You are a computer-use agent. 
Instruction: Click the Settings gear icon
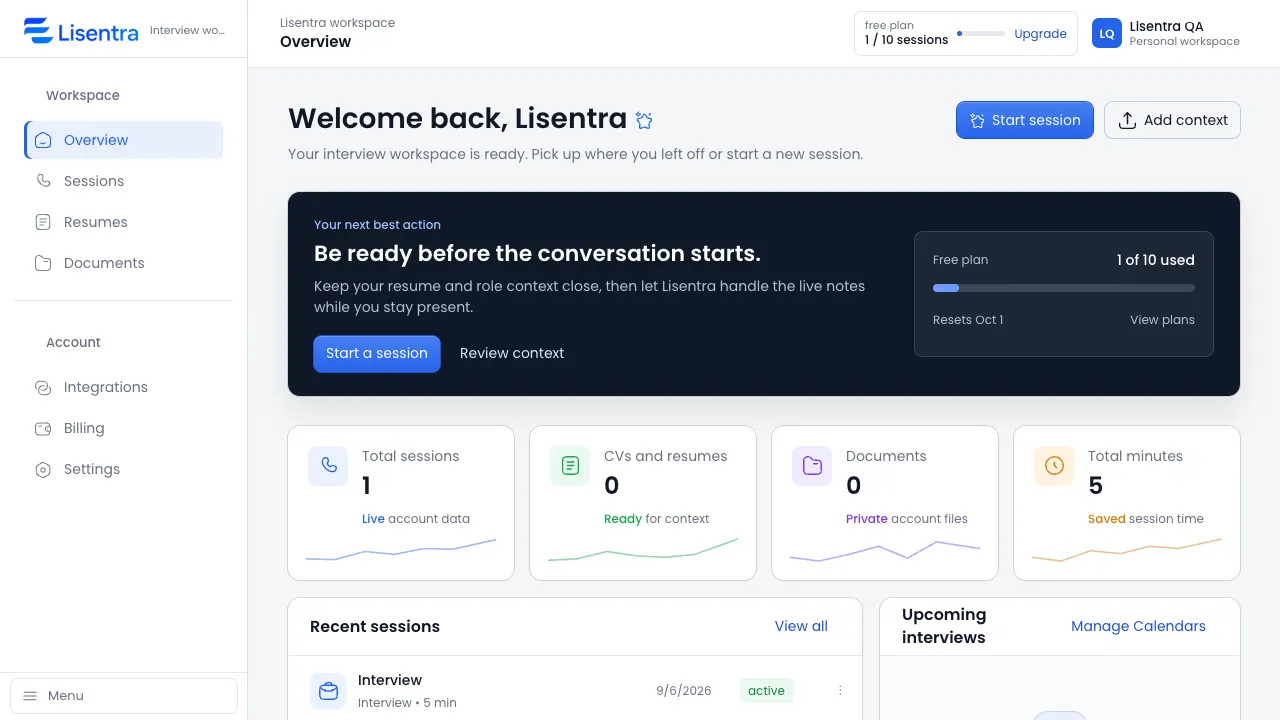click(x=43, y=469)
